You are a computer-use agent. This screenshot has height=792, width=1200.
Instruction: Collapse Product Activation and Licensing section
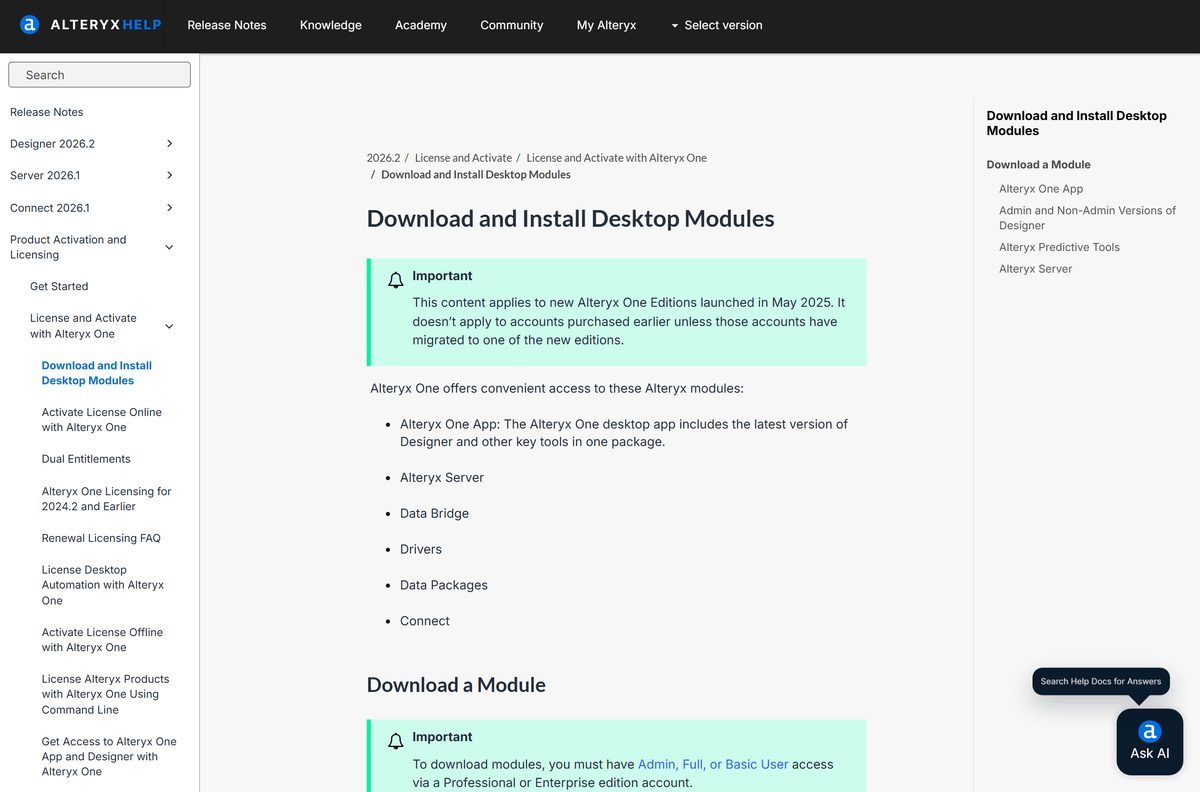[169, 247]
